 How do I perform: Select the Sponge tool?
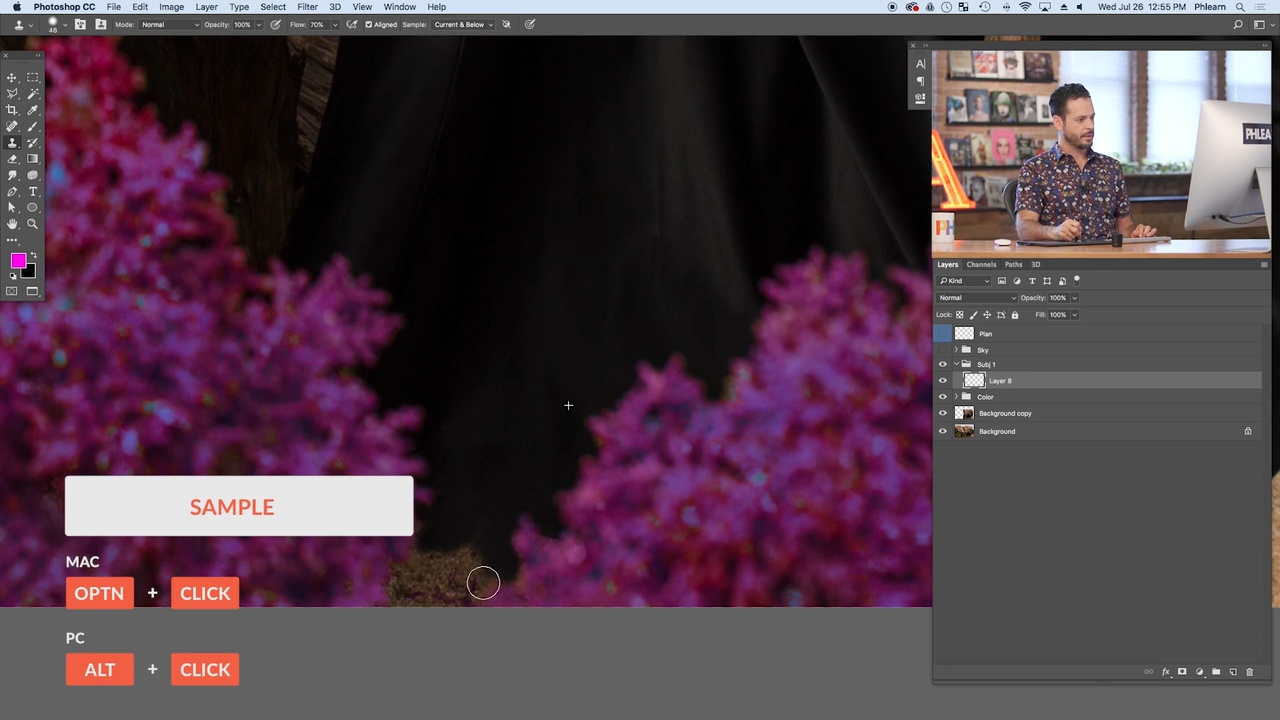(x=32, y=175)
